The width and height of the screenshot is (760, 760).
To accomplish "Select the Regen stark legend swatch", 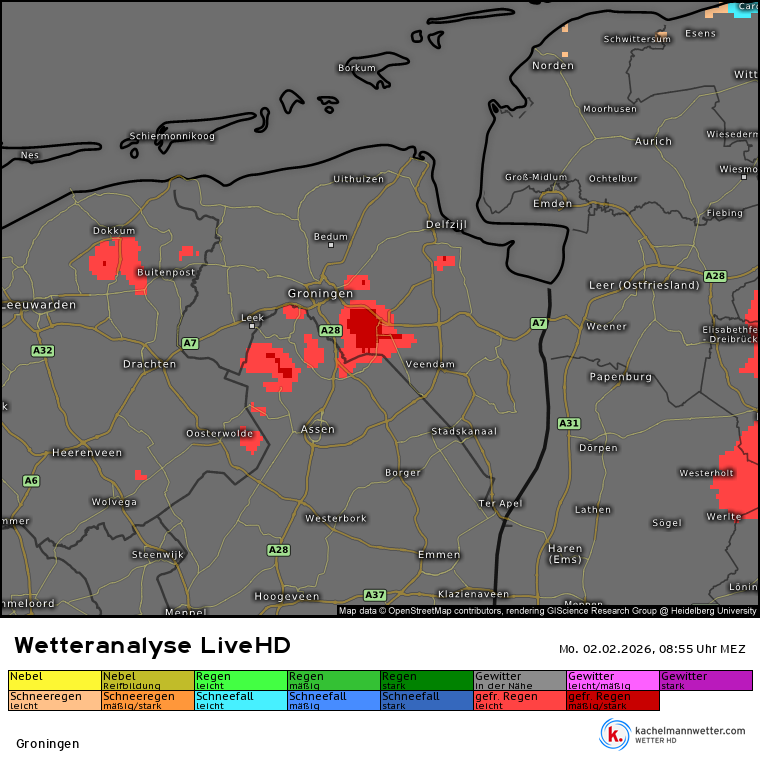I will click(427, 681).
